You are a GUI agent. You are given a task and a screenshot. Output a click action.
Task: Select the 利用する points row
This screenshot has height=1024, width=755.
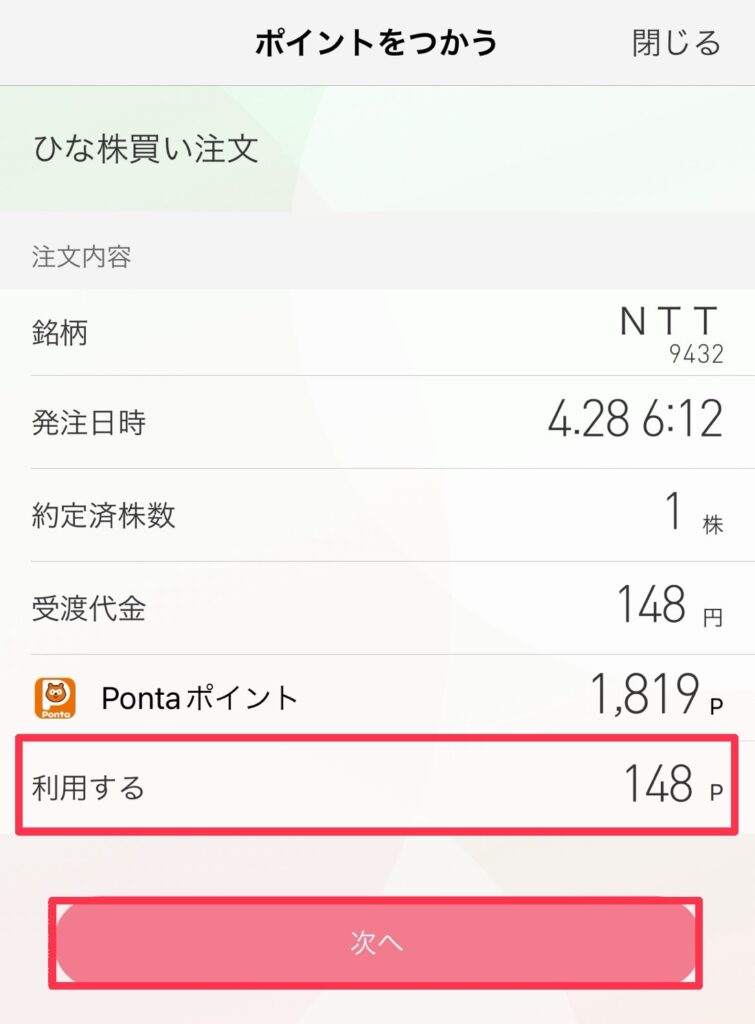377,786
